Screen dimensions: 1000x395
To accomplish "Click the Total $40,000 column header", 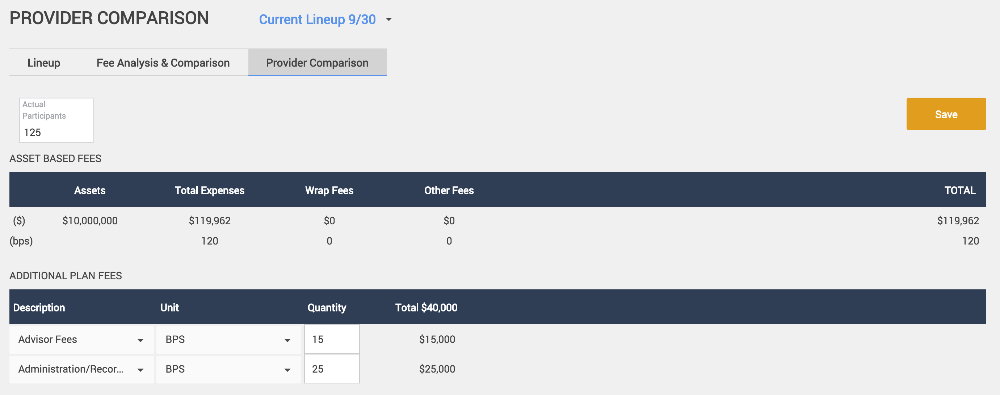I will pyautogui.click(x=426, y=308).
